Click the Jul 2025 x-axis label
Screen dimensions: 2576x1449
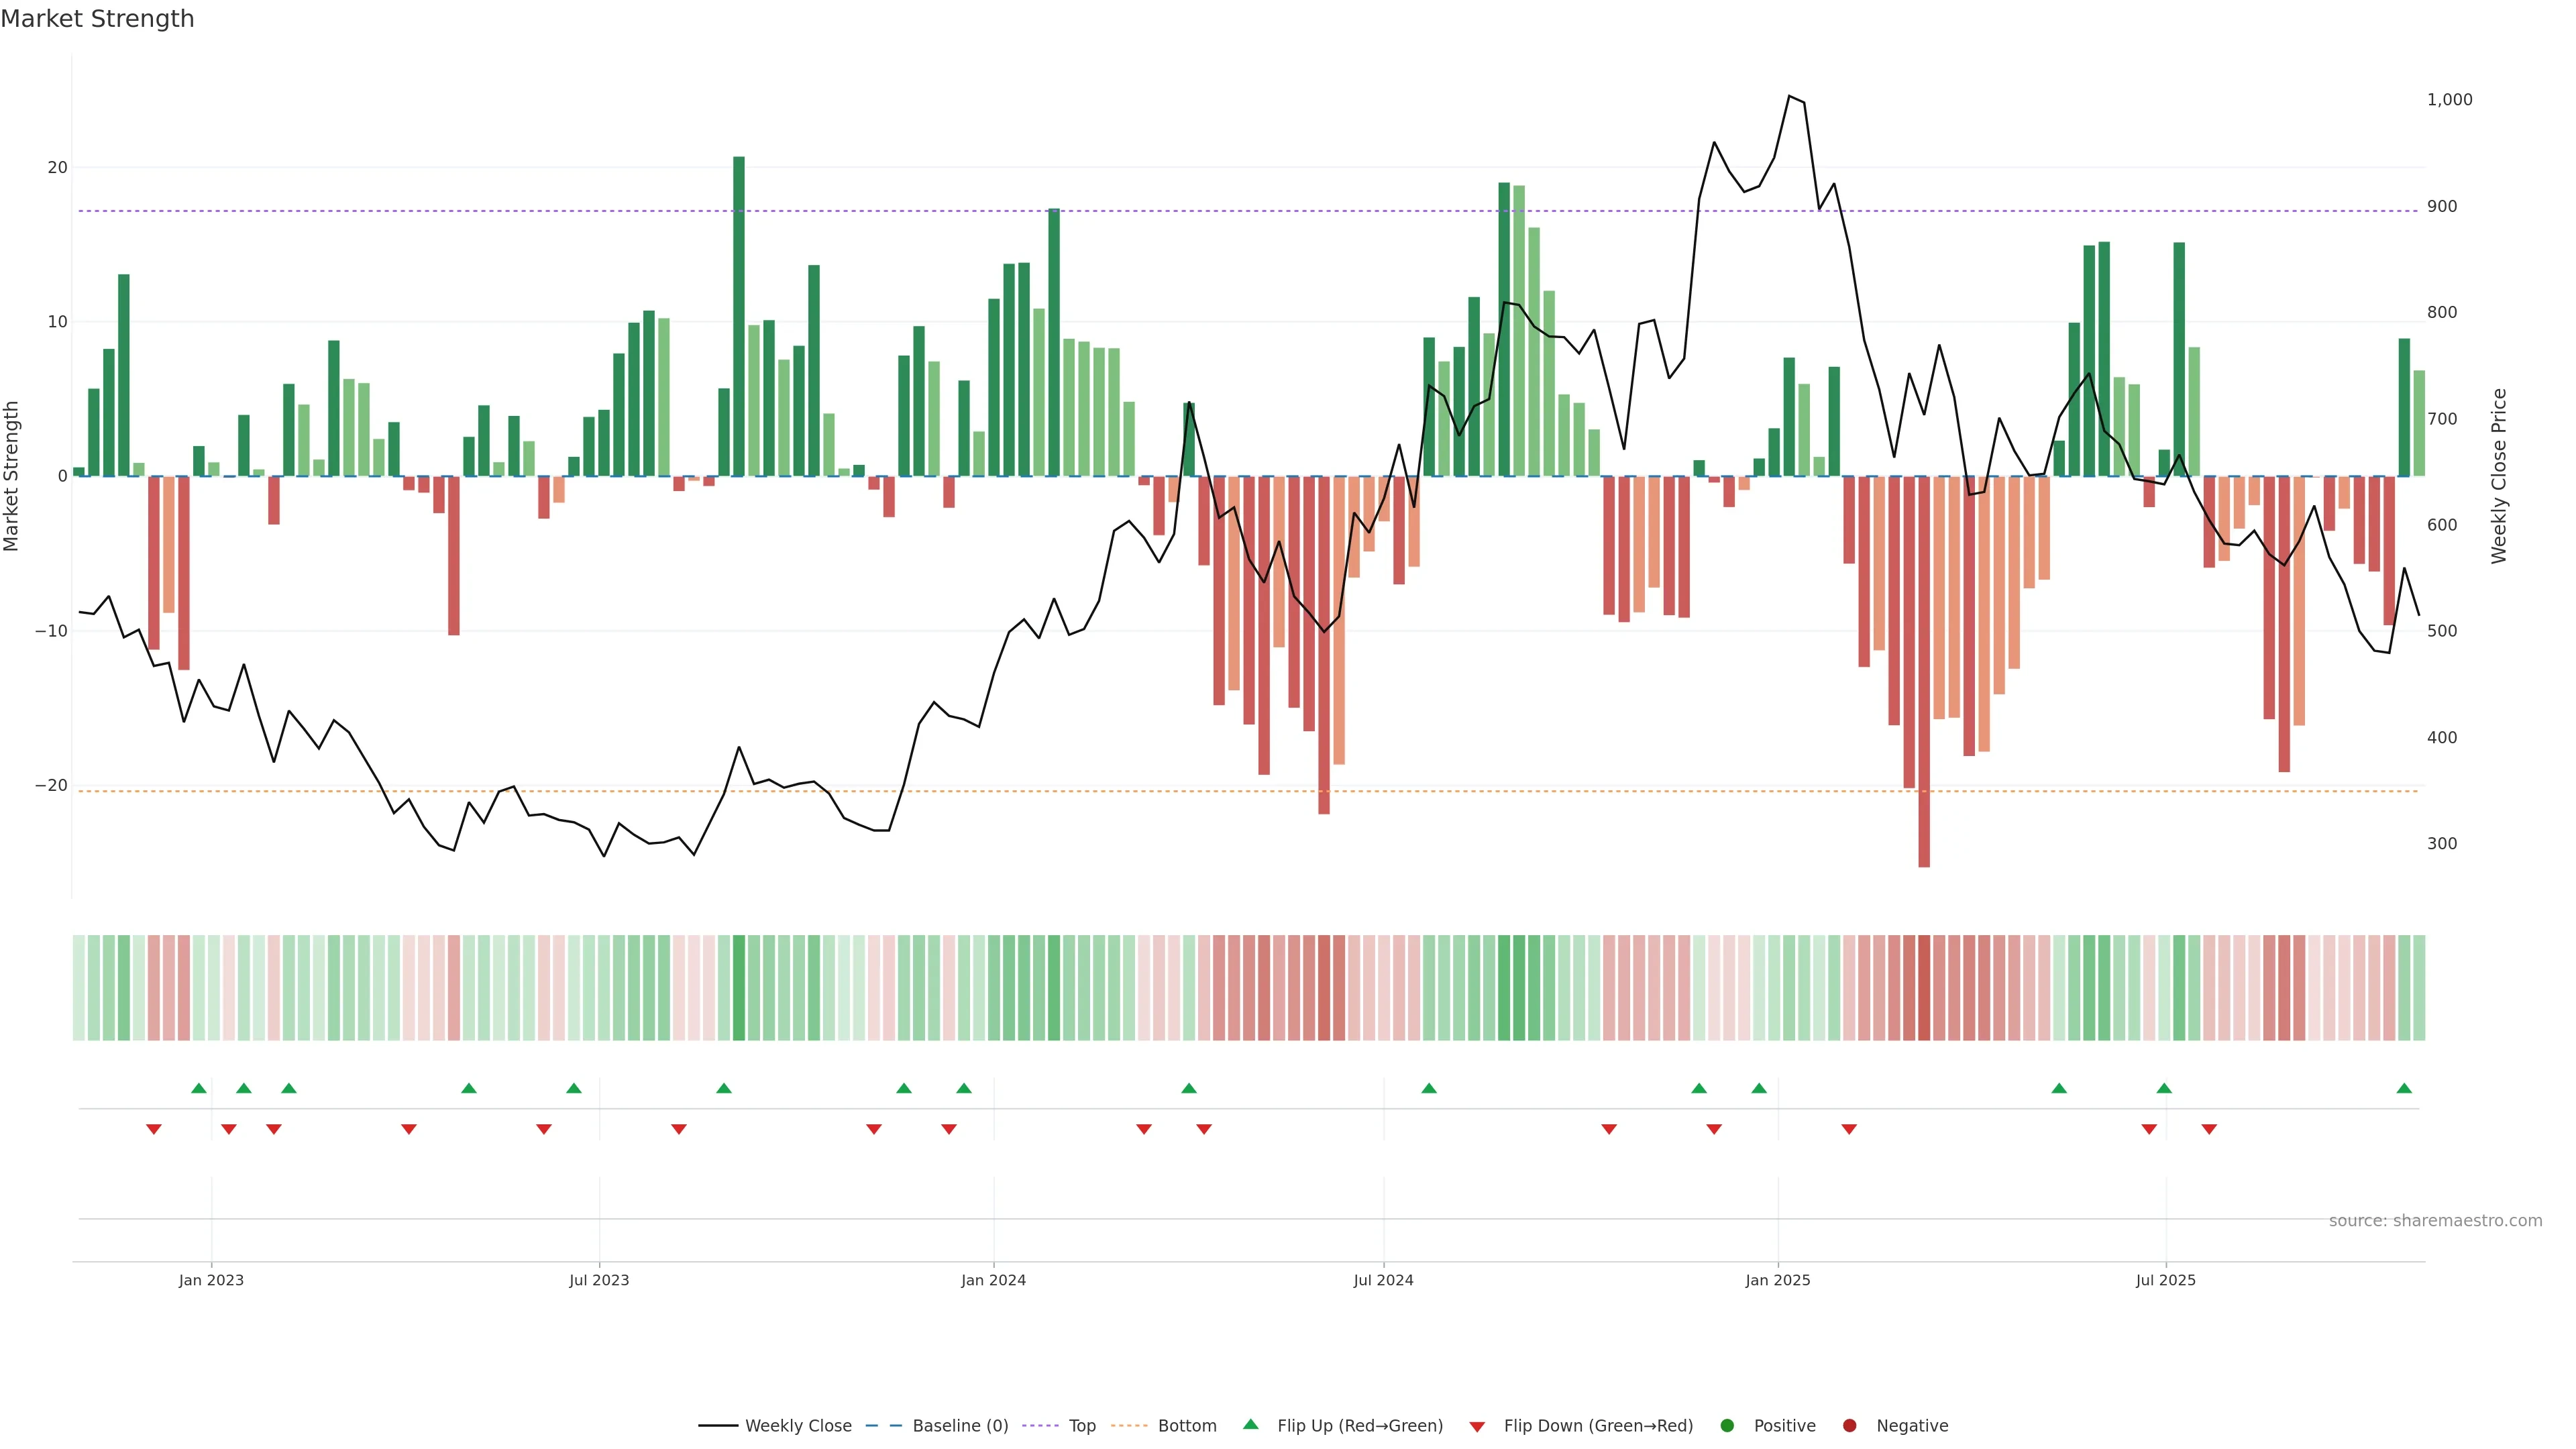tap(2165, 1280)
